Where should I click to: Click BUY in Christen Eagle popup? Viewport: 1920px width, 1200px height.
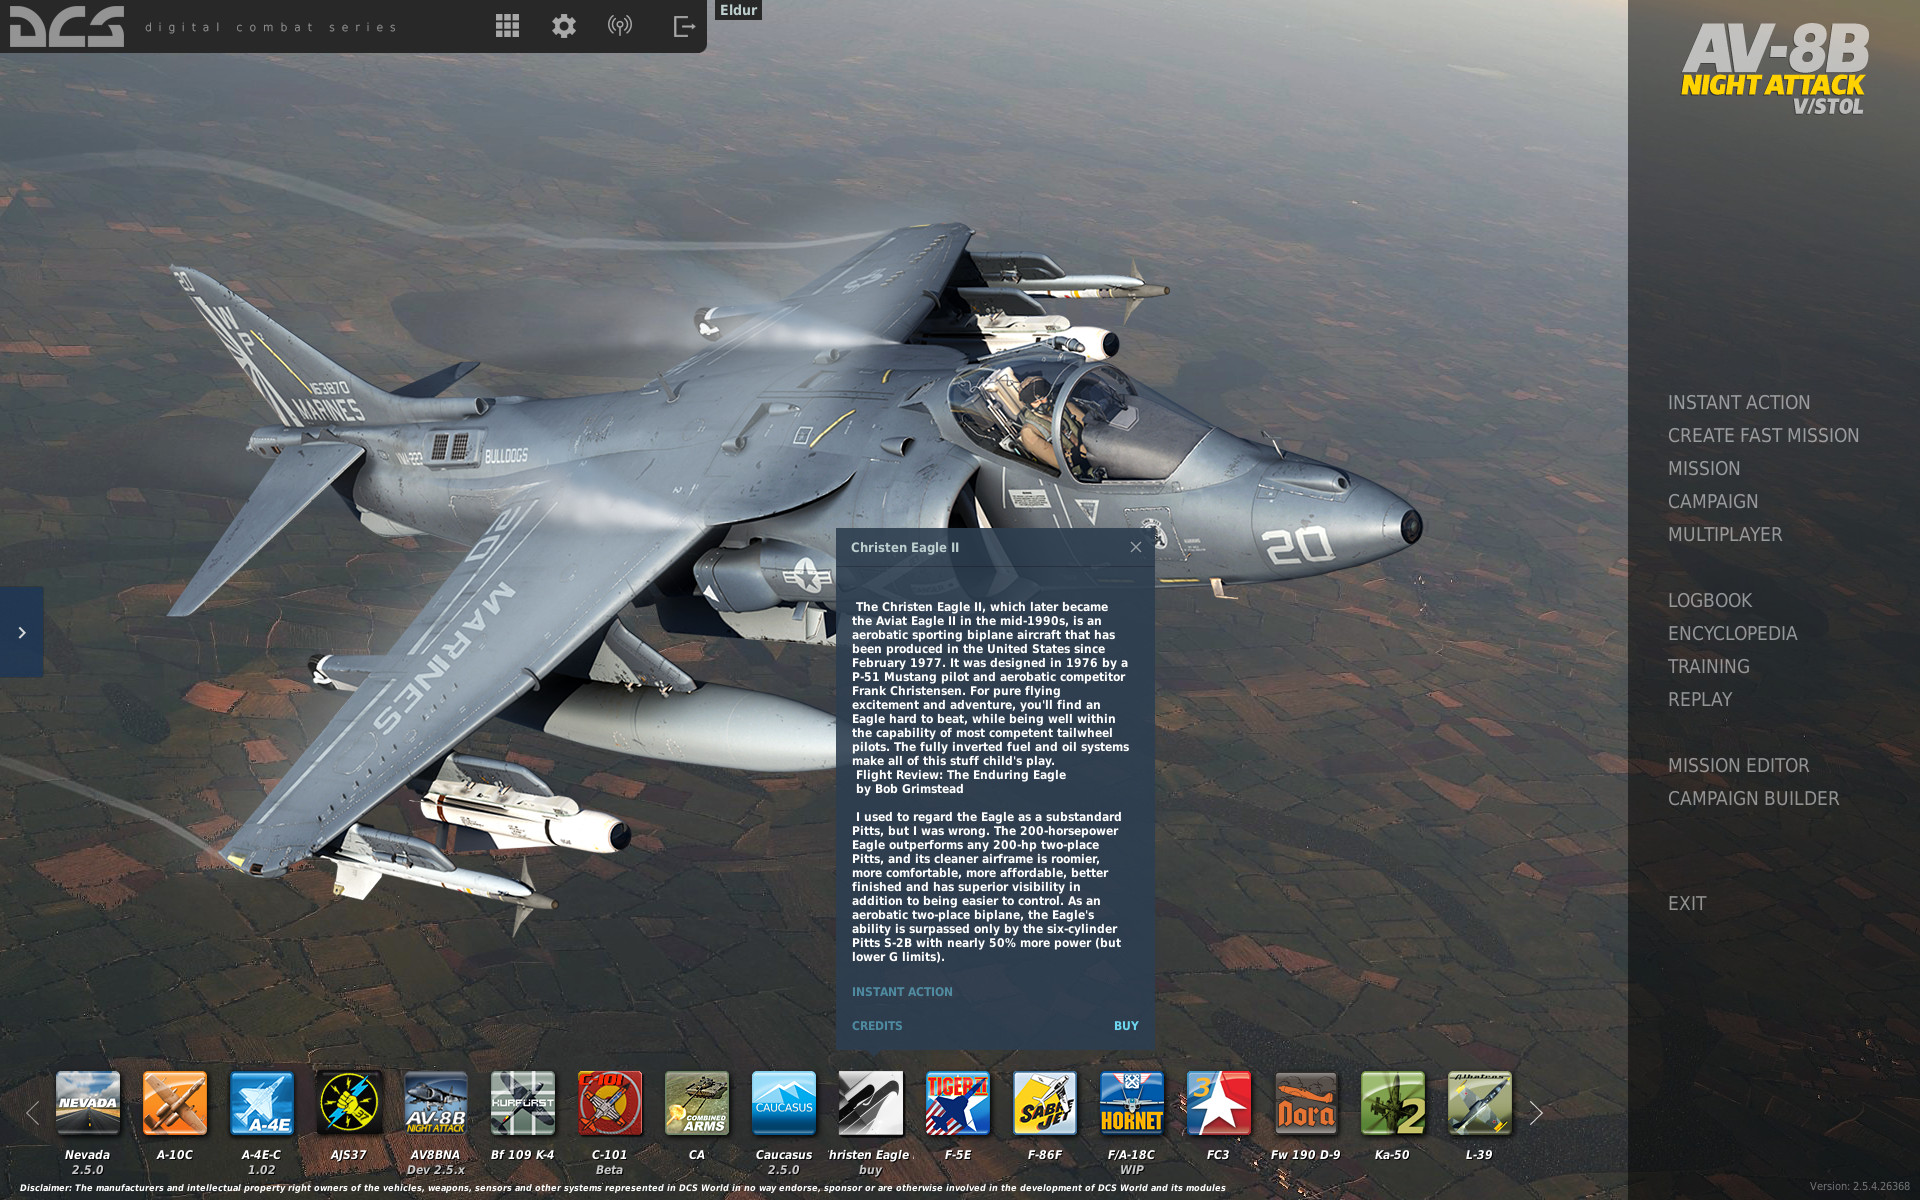tap(1126, 1026)
